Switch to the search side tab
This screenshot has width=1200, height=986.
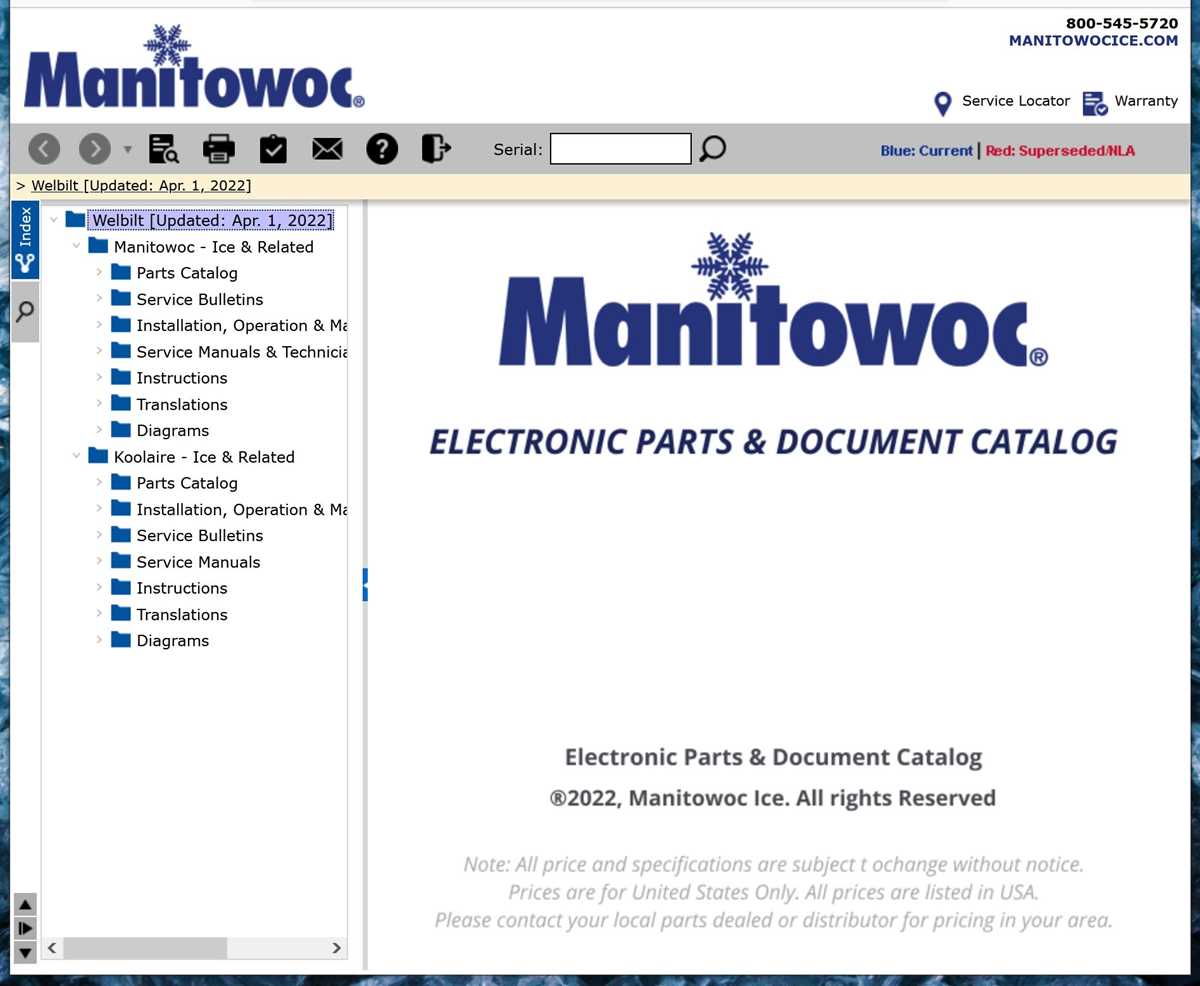click(x=25, y=312)
